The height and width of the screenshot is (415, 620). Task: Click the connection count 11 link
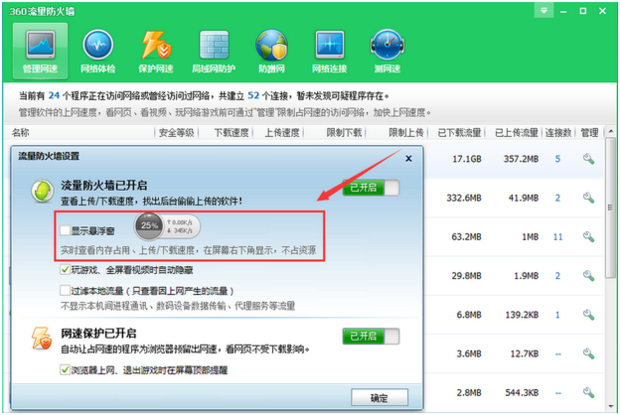(x=558, y=237)
